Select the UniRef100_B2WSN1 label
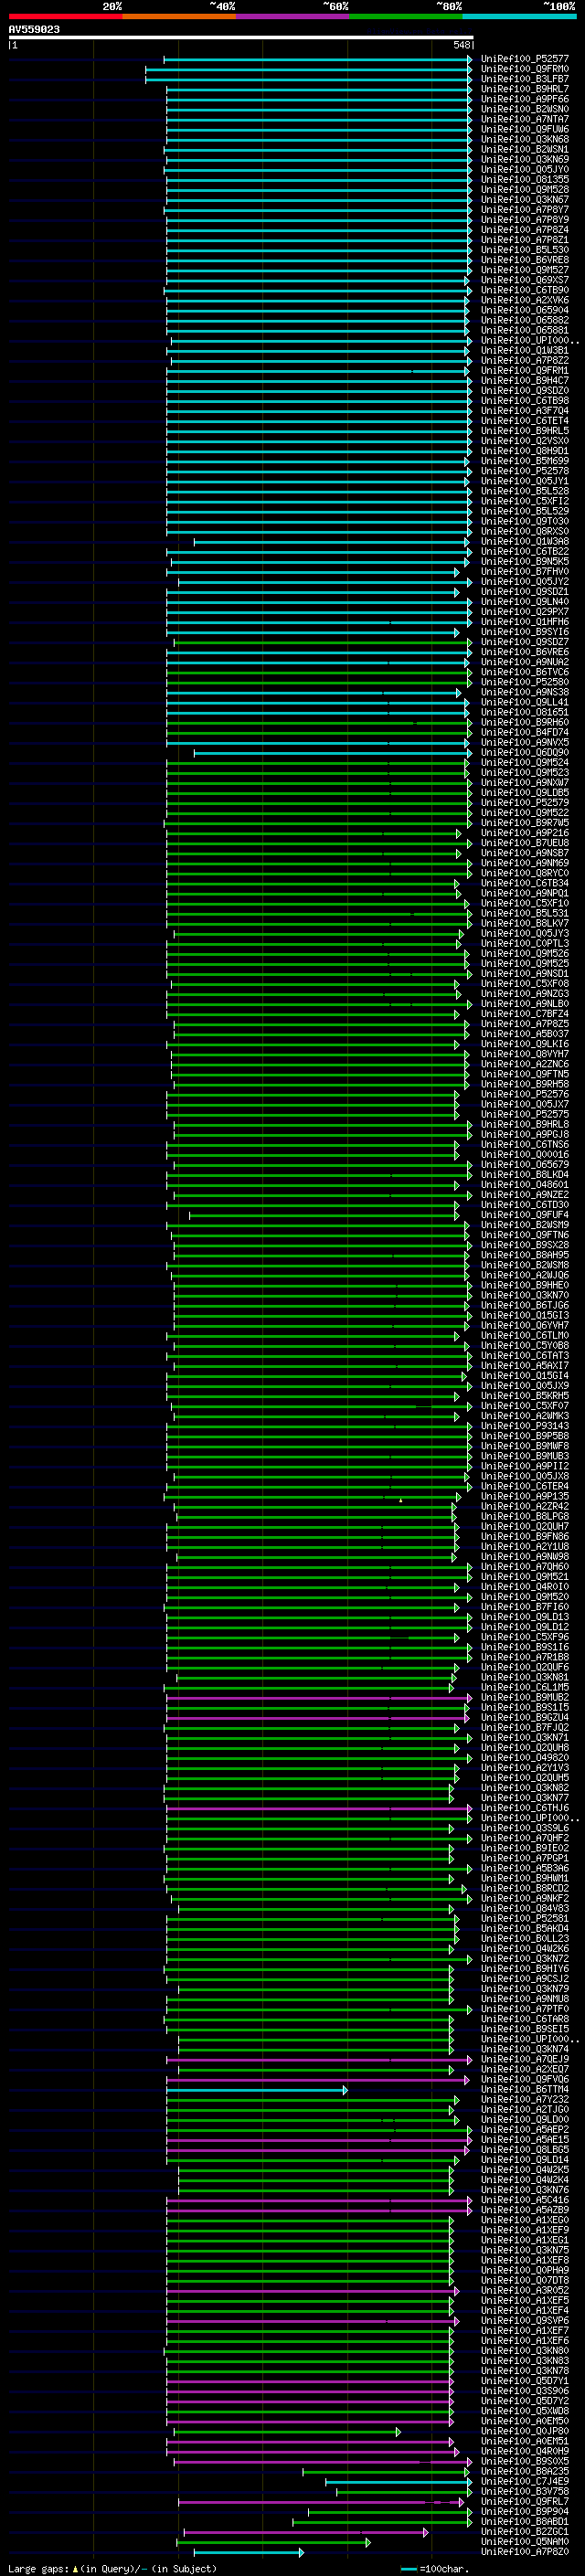 524,149
